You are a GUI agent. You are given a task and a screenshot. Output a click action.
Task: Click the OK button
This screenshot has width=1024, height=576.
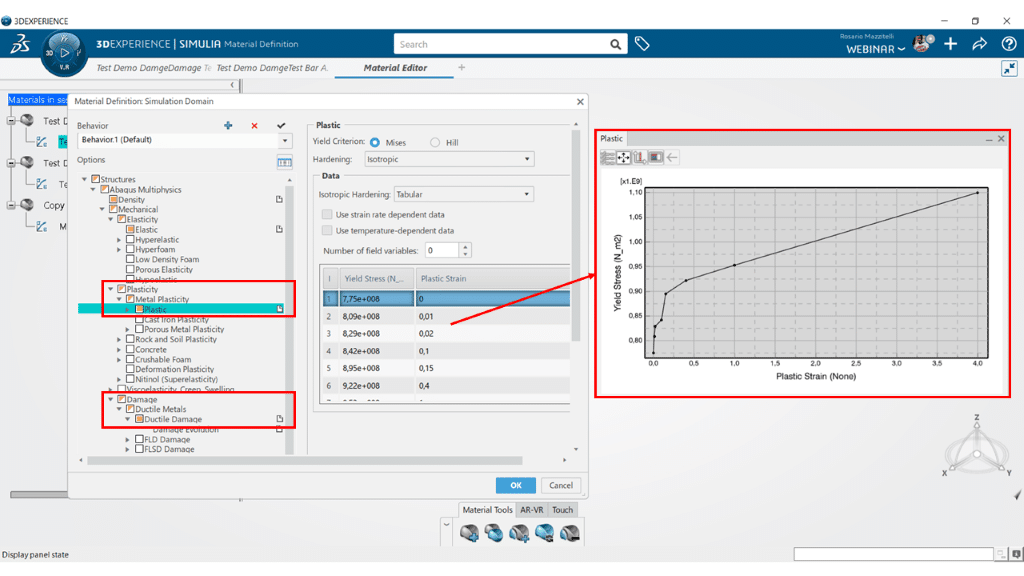pyautogui.click(x=516, y=485)
